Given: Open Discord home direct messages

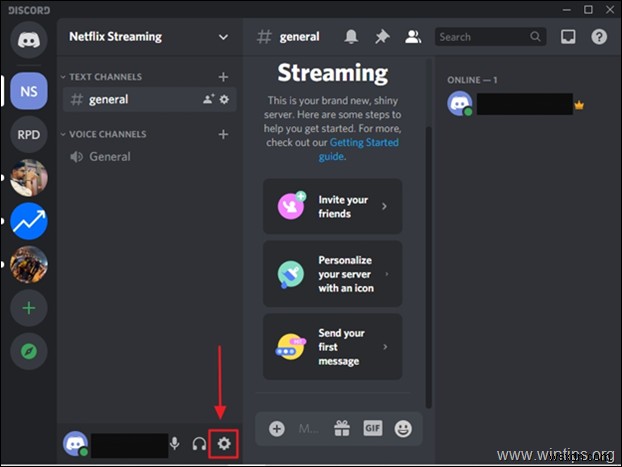Looking at the screenshot, I should [29, 40].
